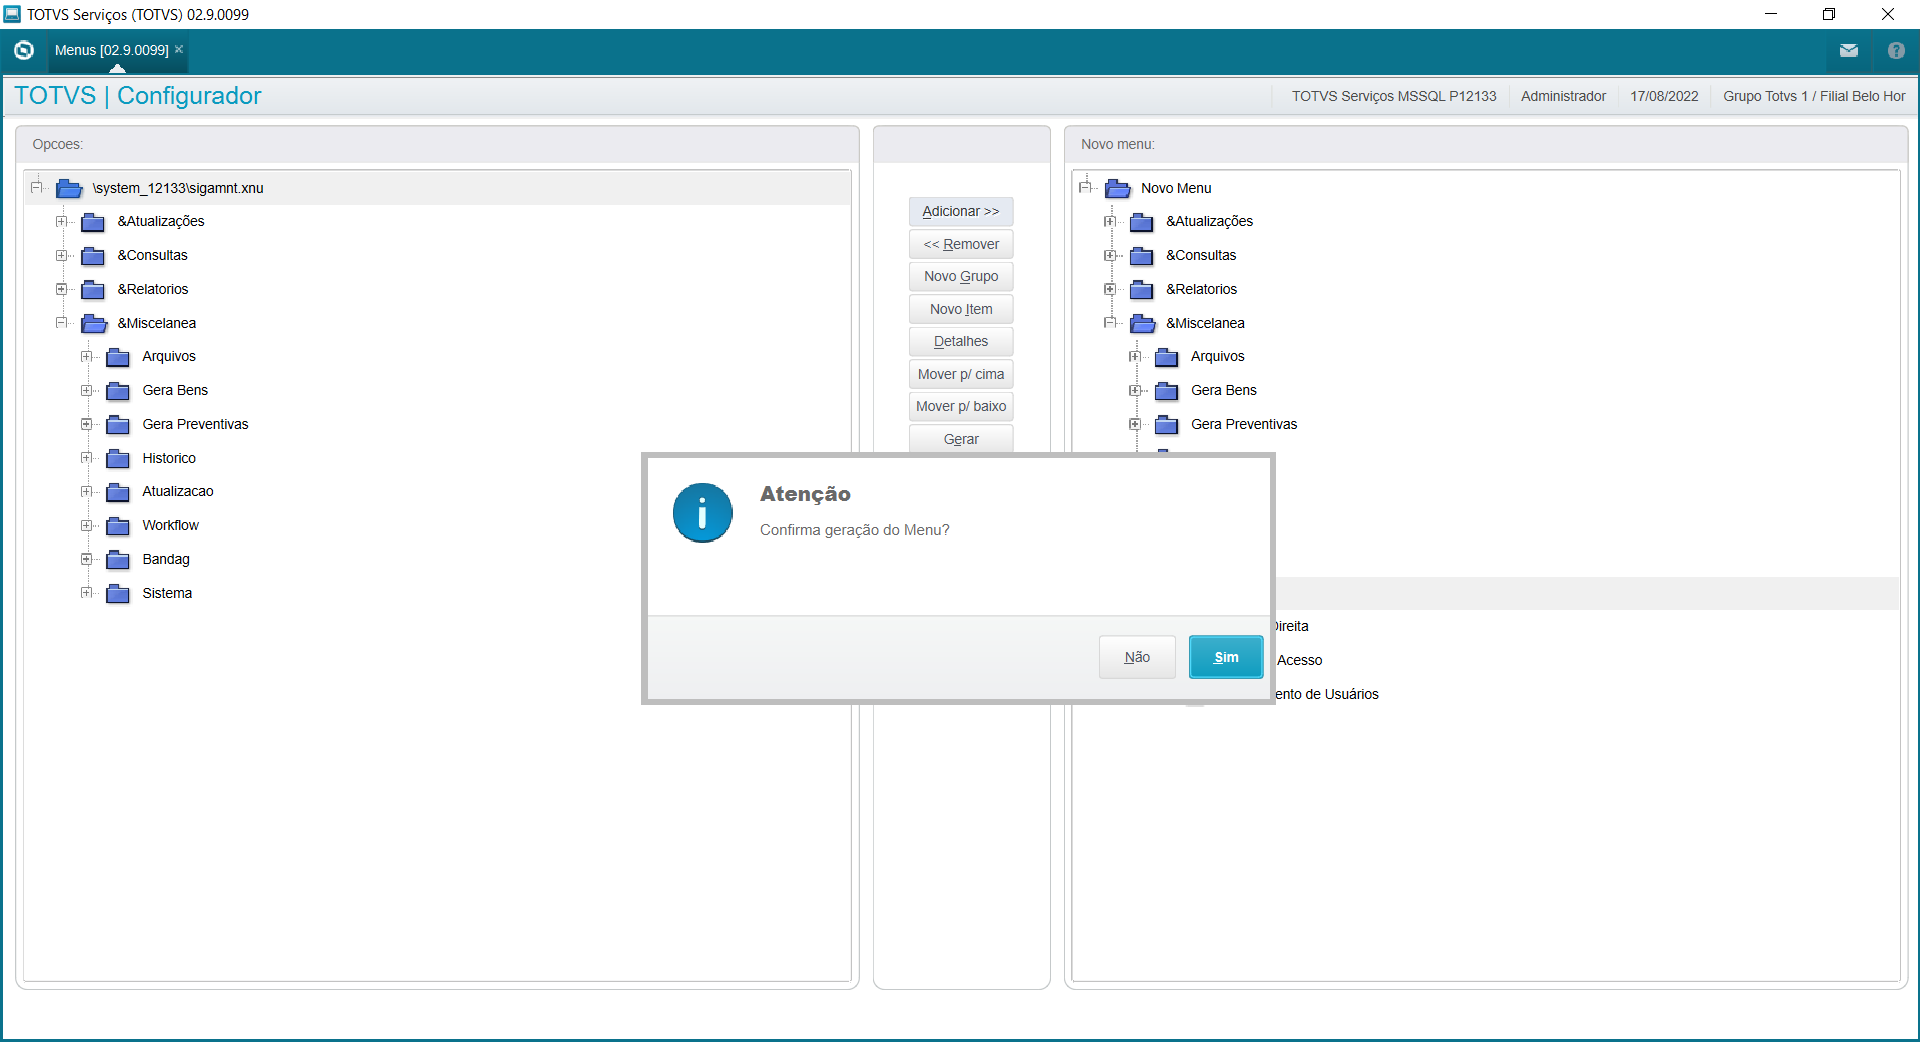Close the Menus [02.9.0099] tab

coord(179,49)
